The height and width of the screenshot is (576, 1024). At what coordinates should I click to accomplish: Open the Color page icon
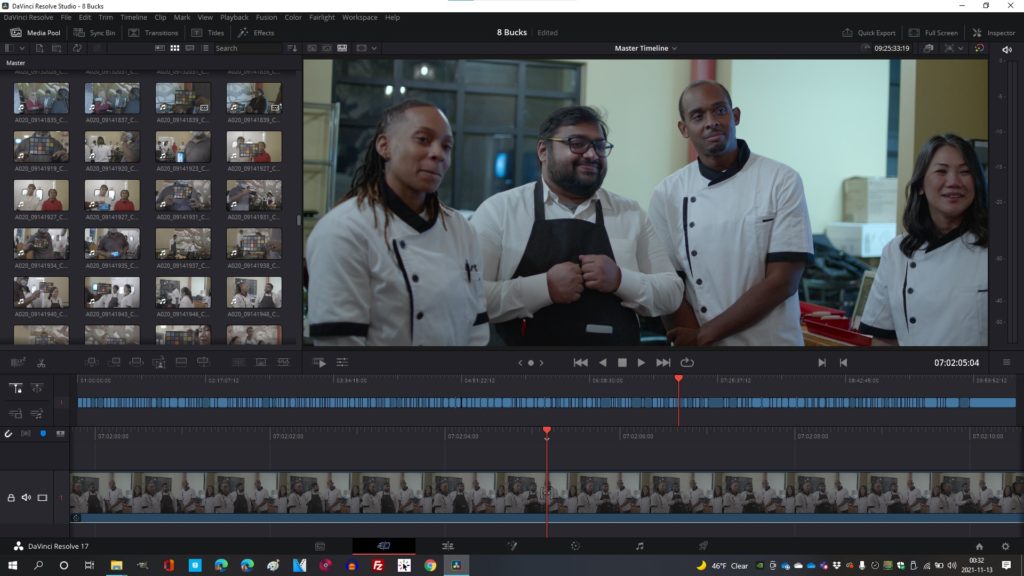pos(575,546)
